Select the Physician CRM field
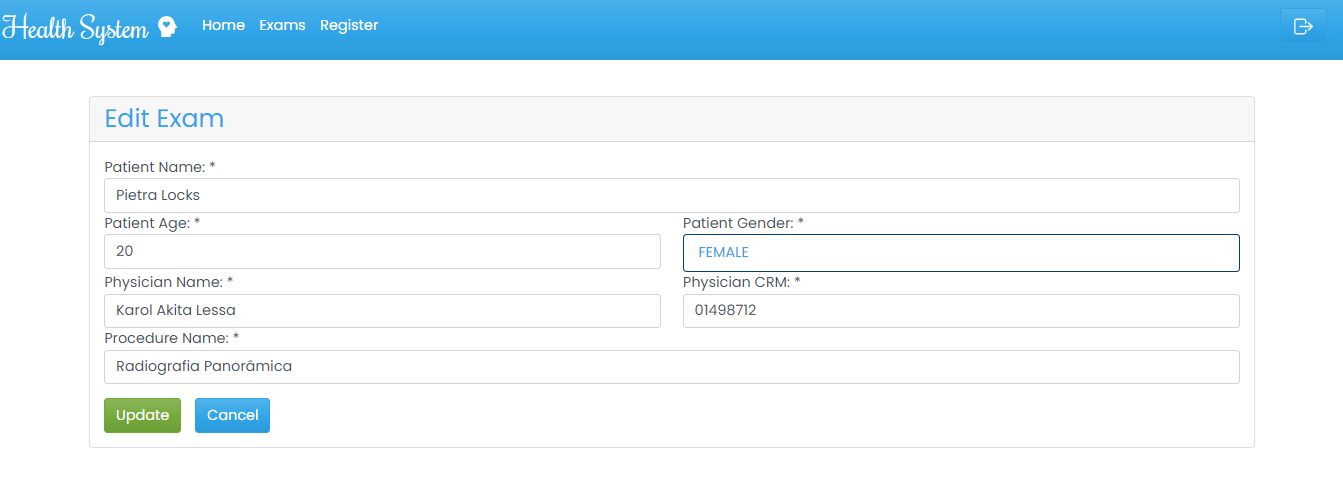The image size is (1343, 496). 961,310
